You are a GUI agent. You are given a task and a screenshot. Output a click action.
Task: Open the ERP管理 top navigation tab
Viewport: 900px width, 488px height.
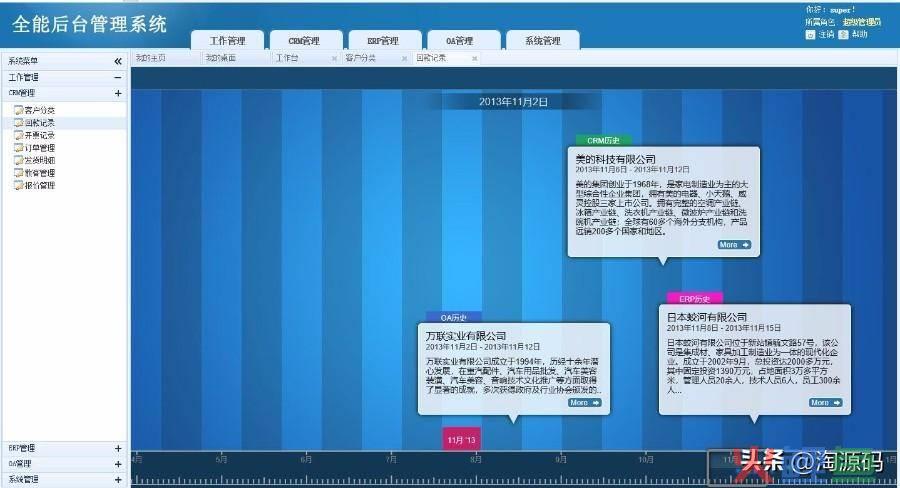383,41
